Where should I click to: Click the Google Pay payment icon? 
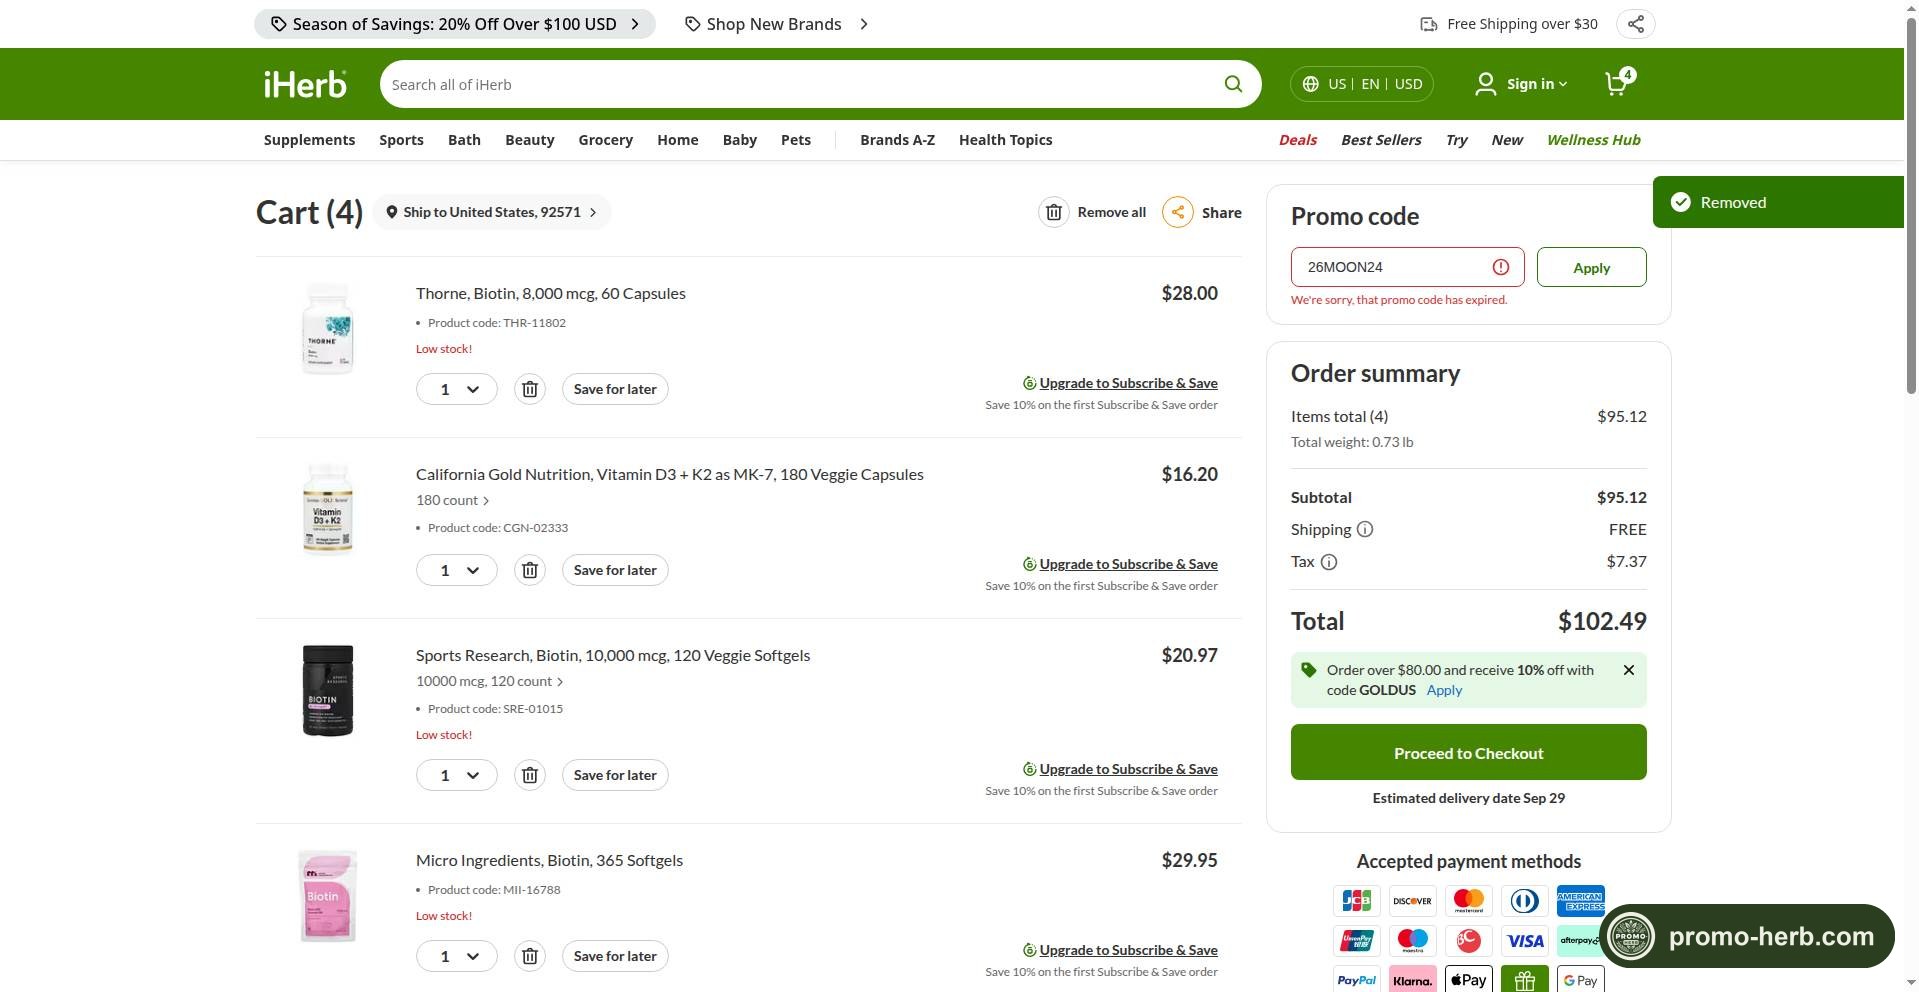coord(1580,980)
